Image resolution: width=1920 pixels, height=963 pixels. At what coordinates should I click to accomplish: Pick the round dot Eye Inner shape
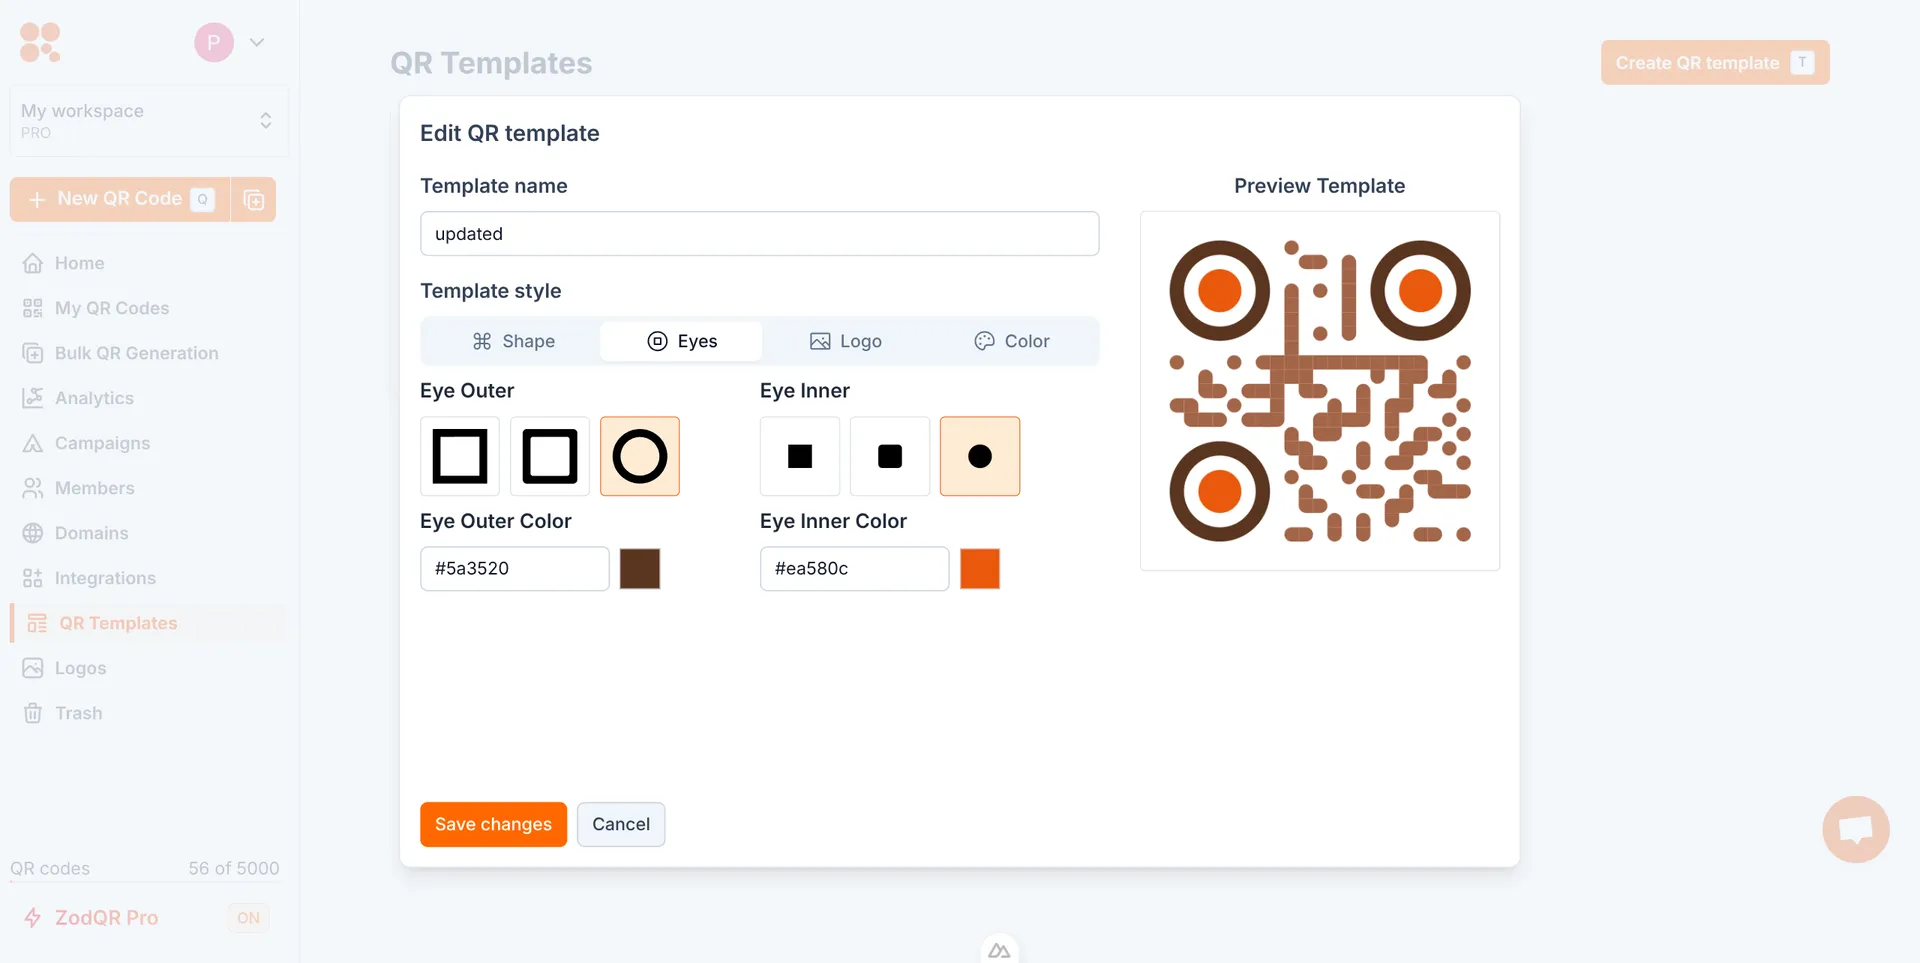click(980, 456)
